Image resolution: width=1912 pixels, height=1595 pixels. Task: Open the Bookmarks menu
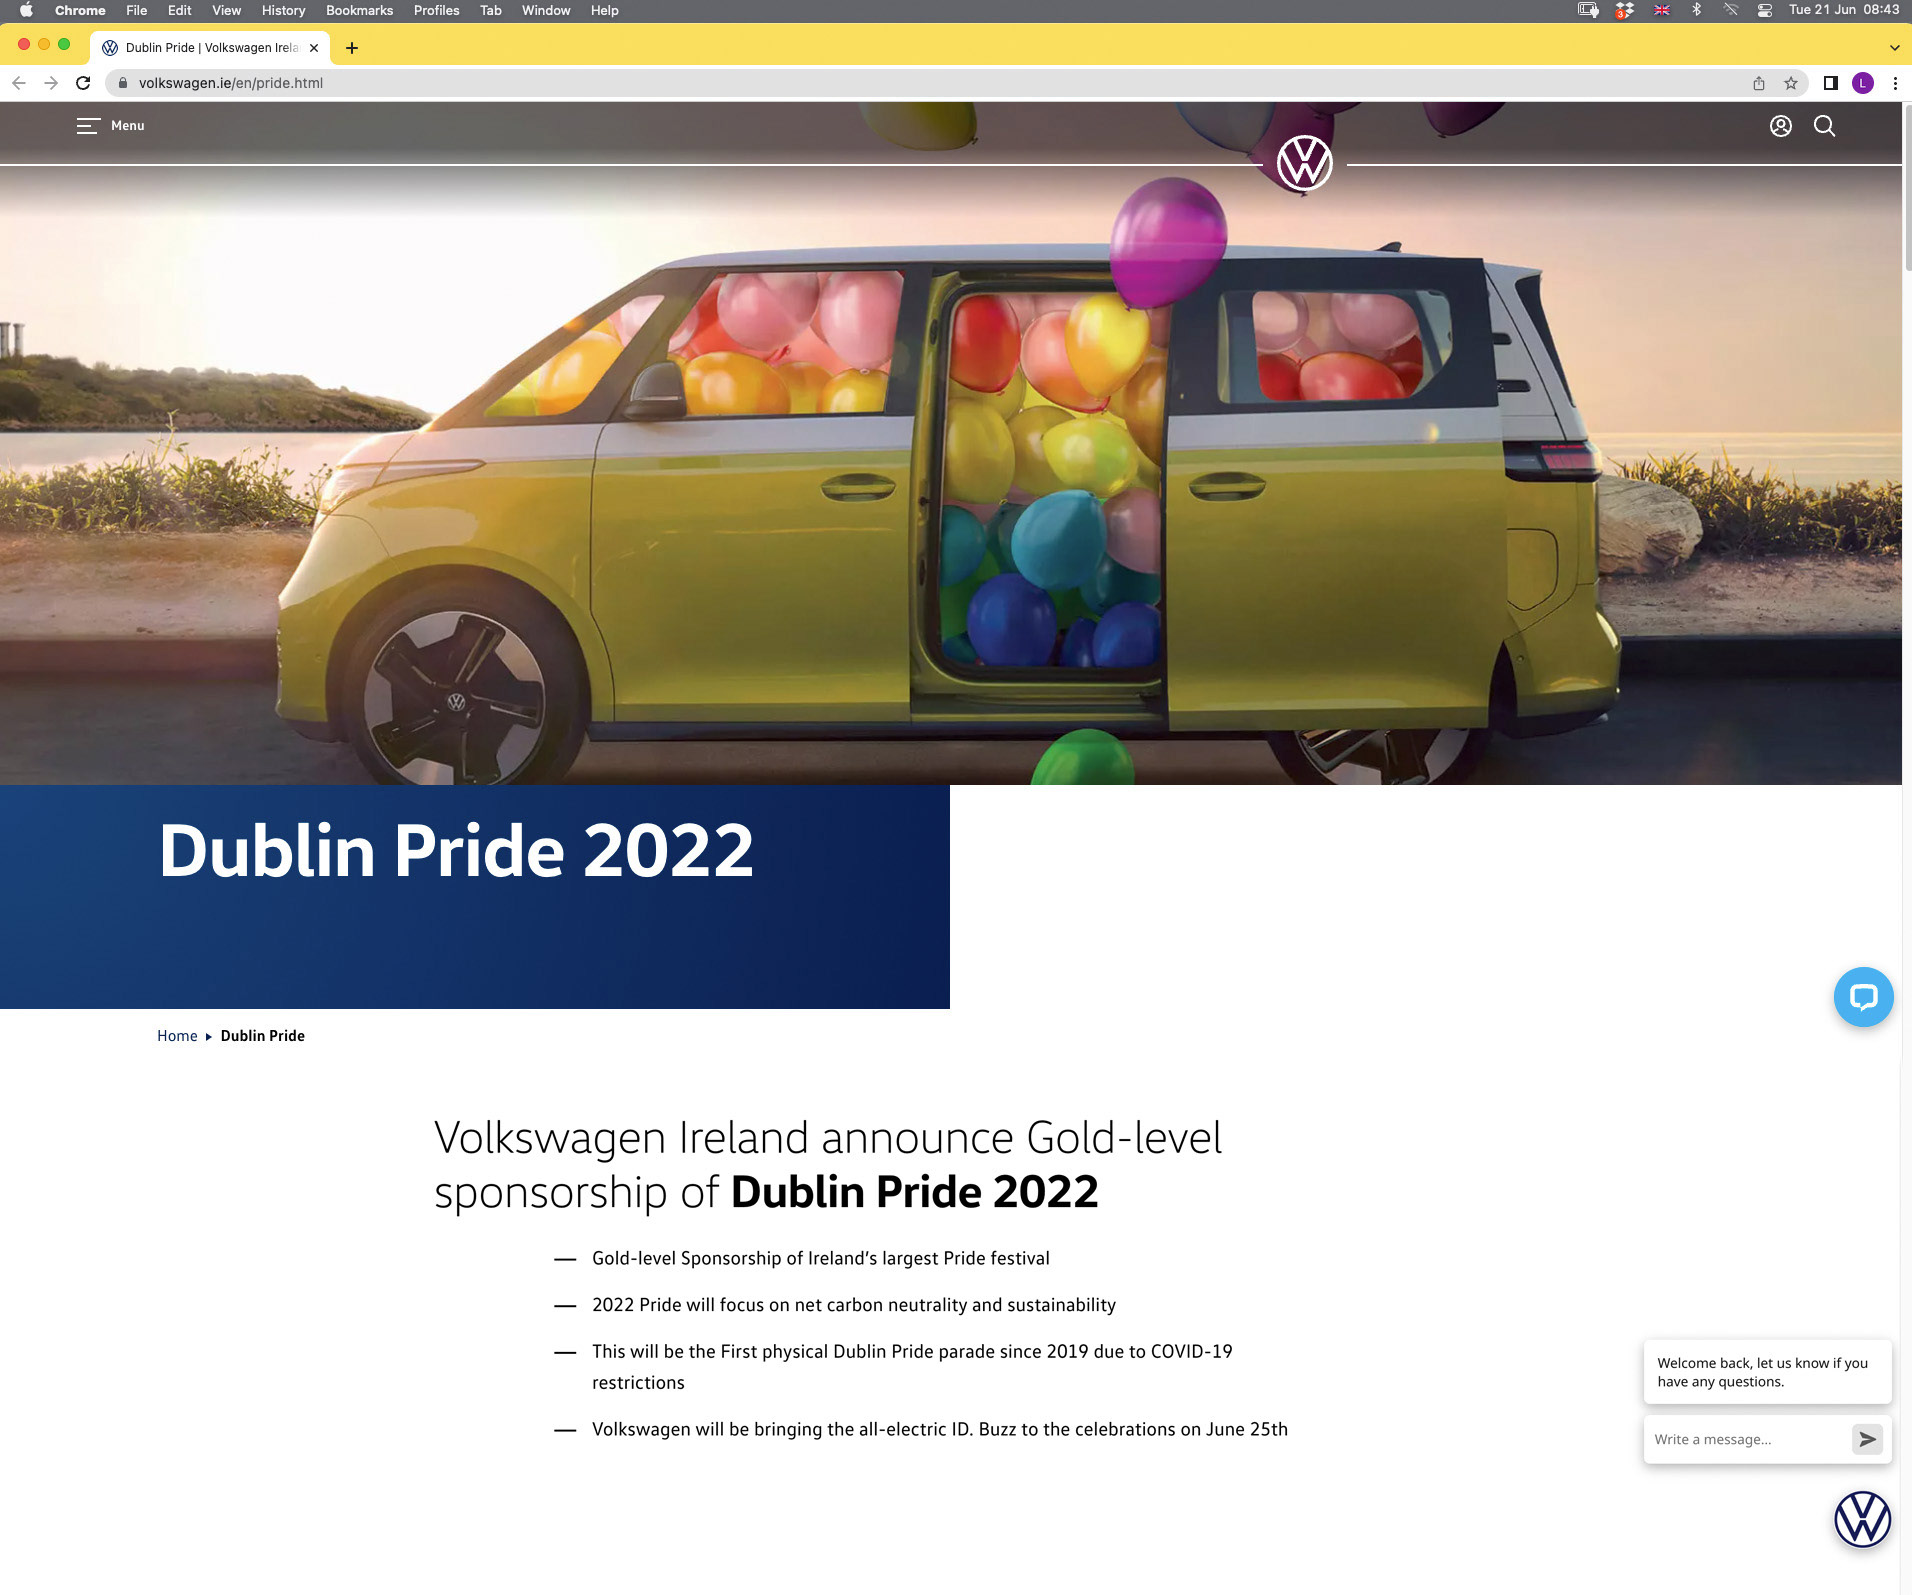(360, 10)
